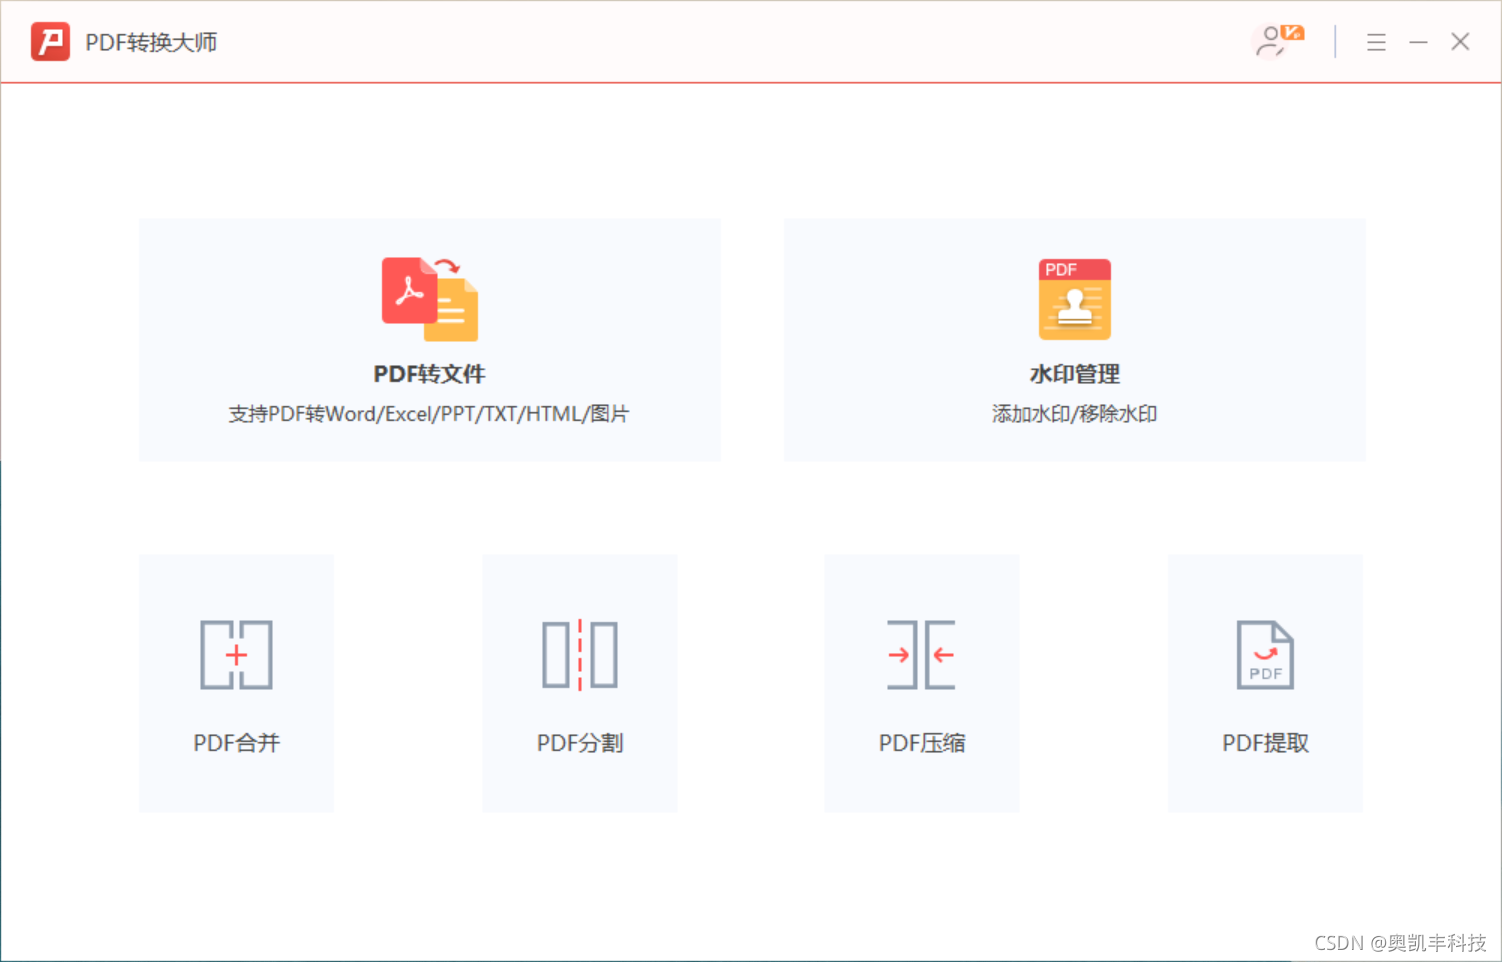
Task: Open the PDF提取 card
Action: click(1264, 683)
